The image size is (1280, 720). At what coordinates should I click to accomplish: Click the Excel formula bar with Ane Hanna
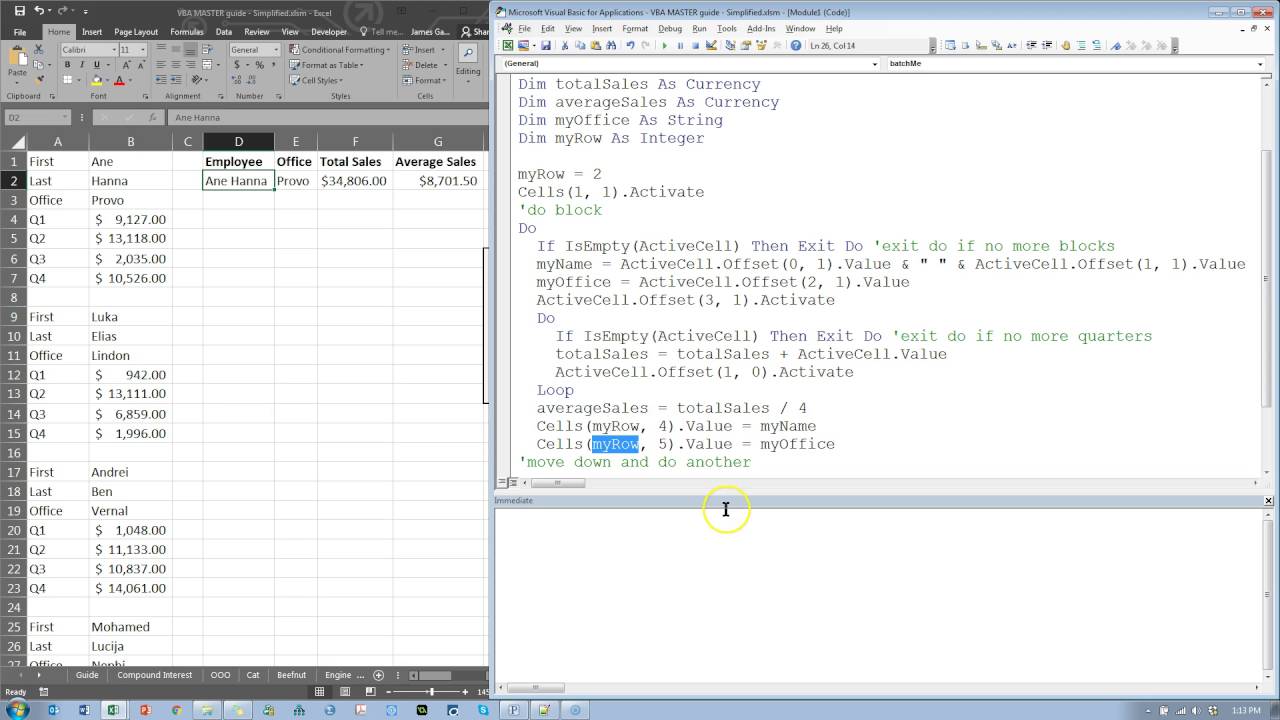pos(330,117)
